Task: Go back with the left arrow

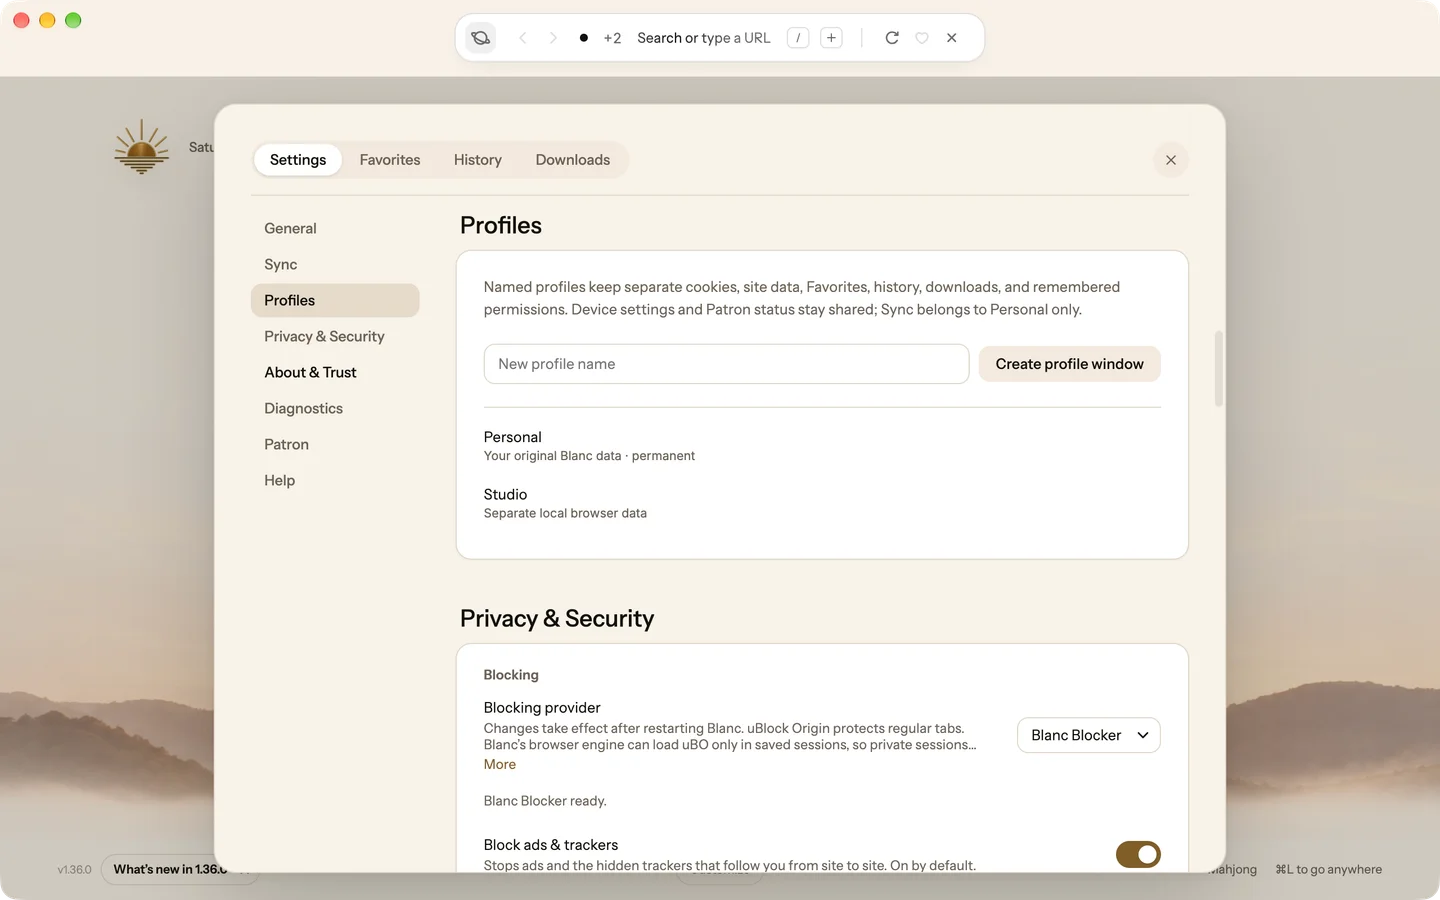Action: coord(523,38)
